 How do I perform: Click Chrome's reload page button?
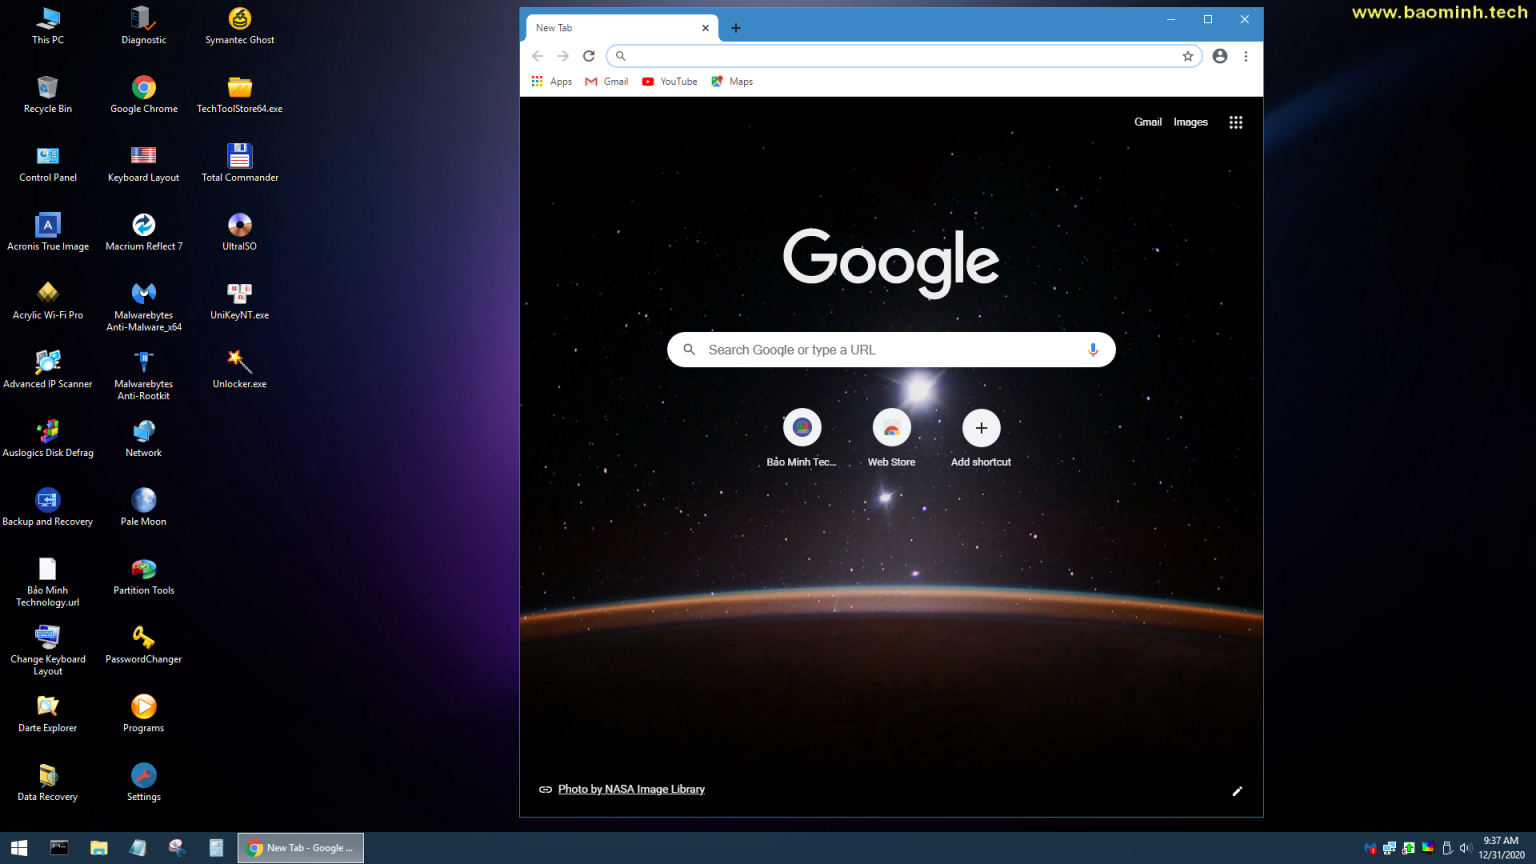(589, 56)
